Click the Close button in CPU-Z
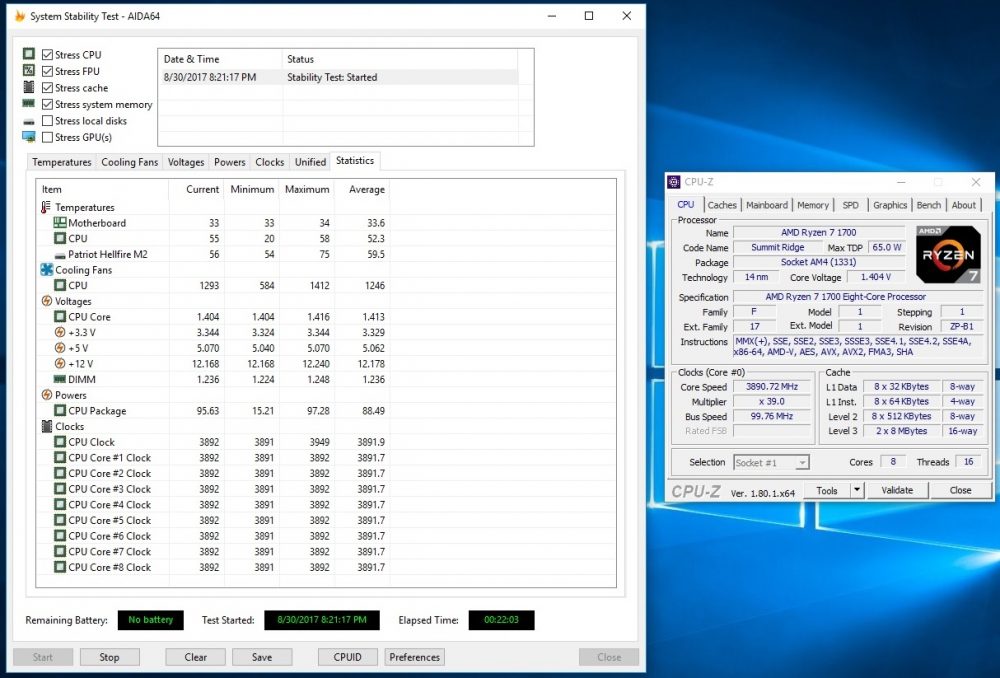 (x=960, y=490)
